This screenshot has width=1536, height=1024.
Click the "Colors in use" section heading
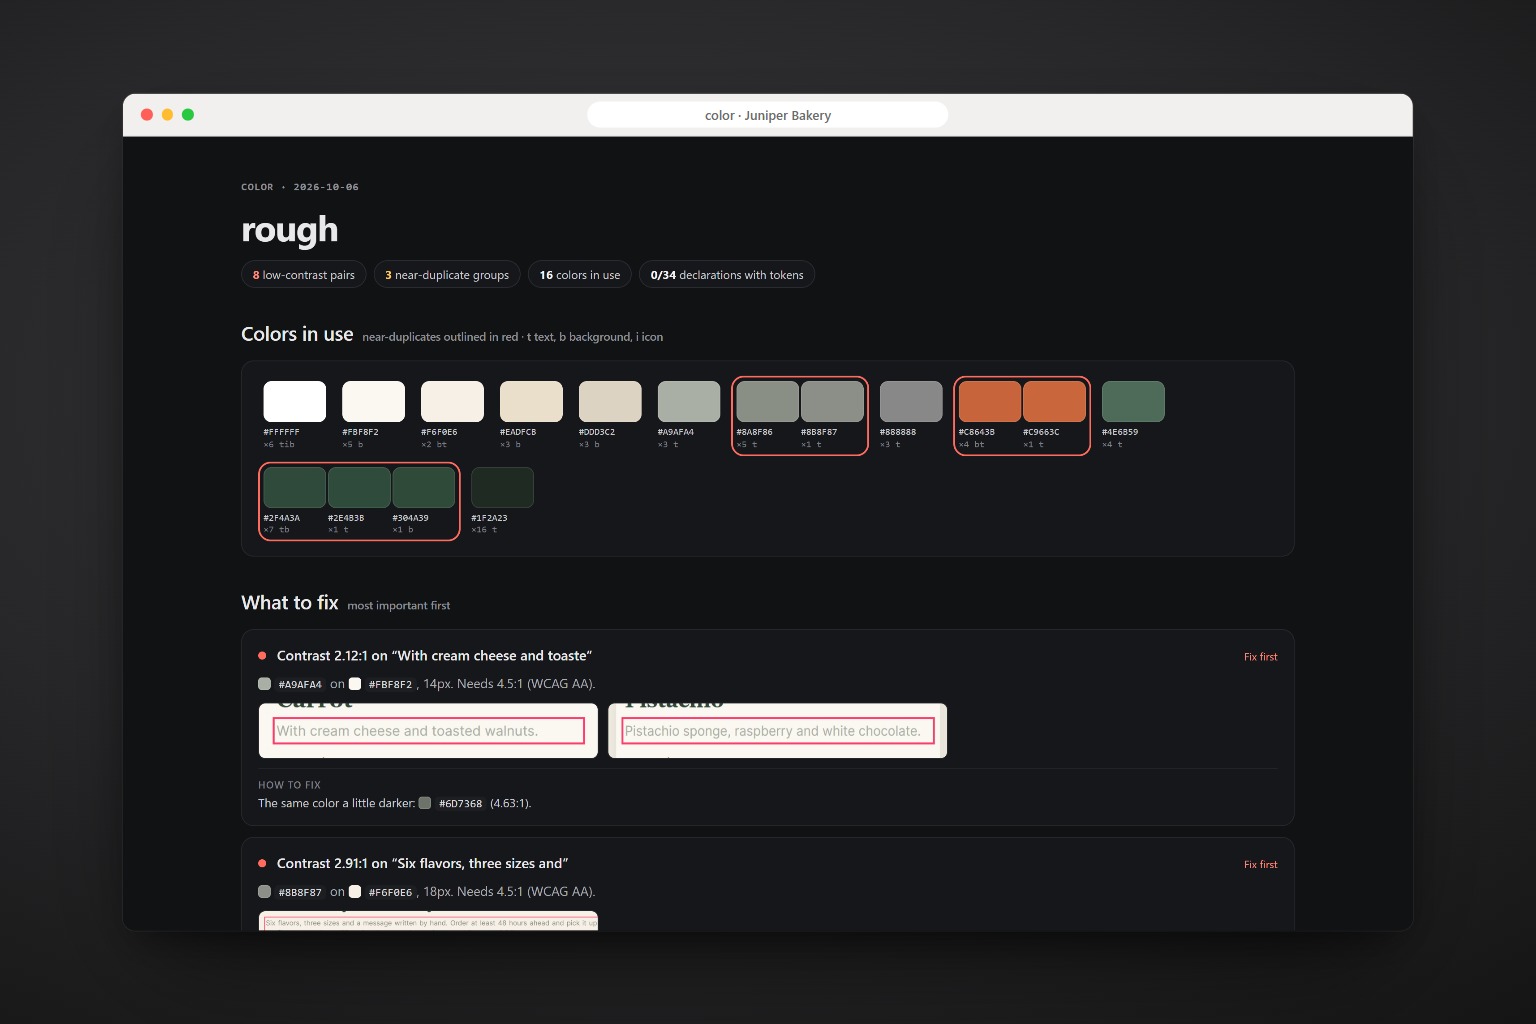point(297,334)
